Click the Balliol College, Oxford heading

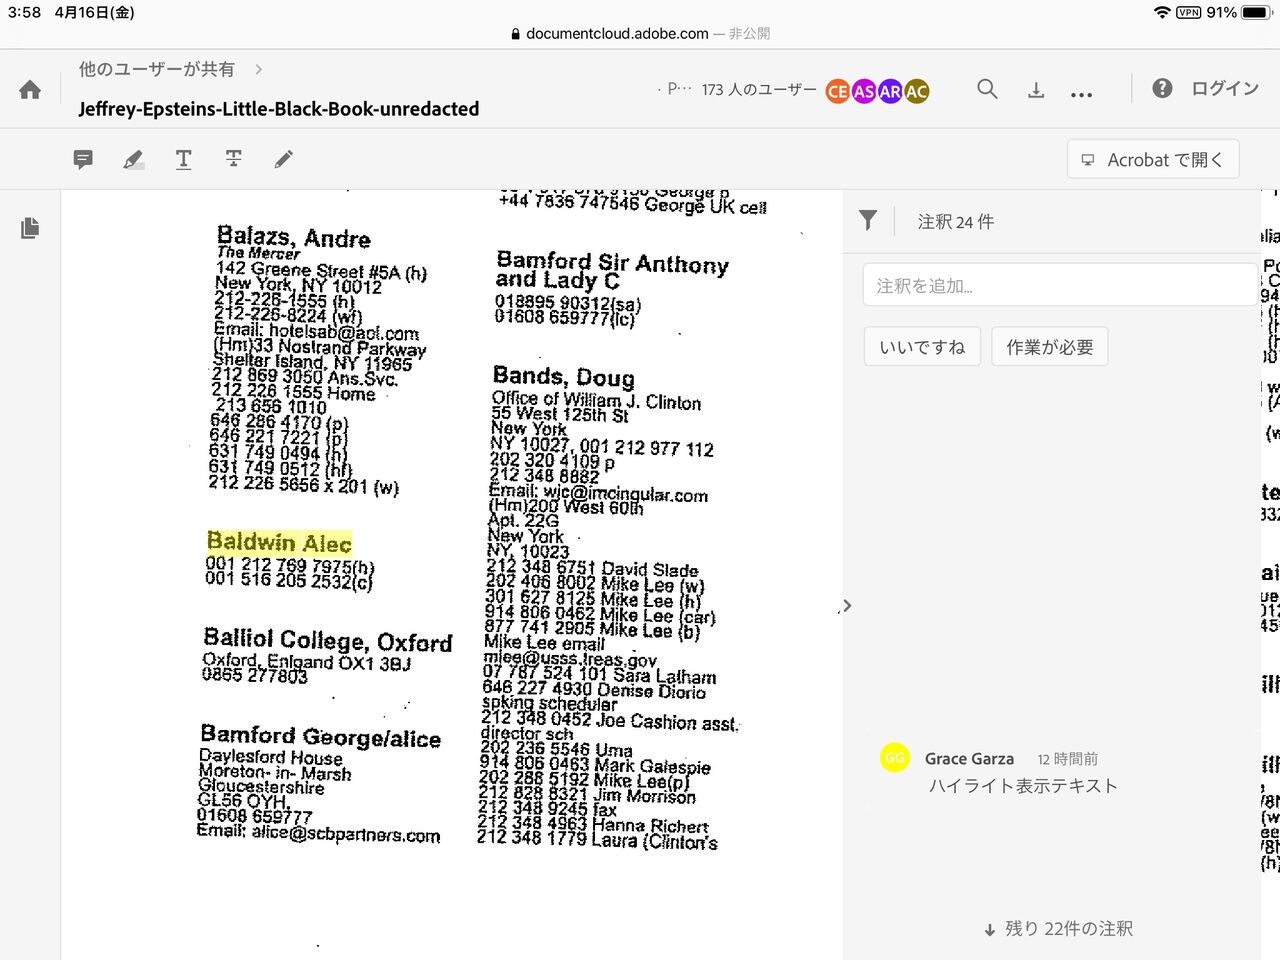[328, 640]
